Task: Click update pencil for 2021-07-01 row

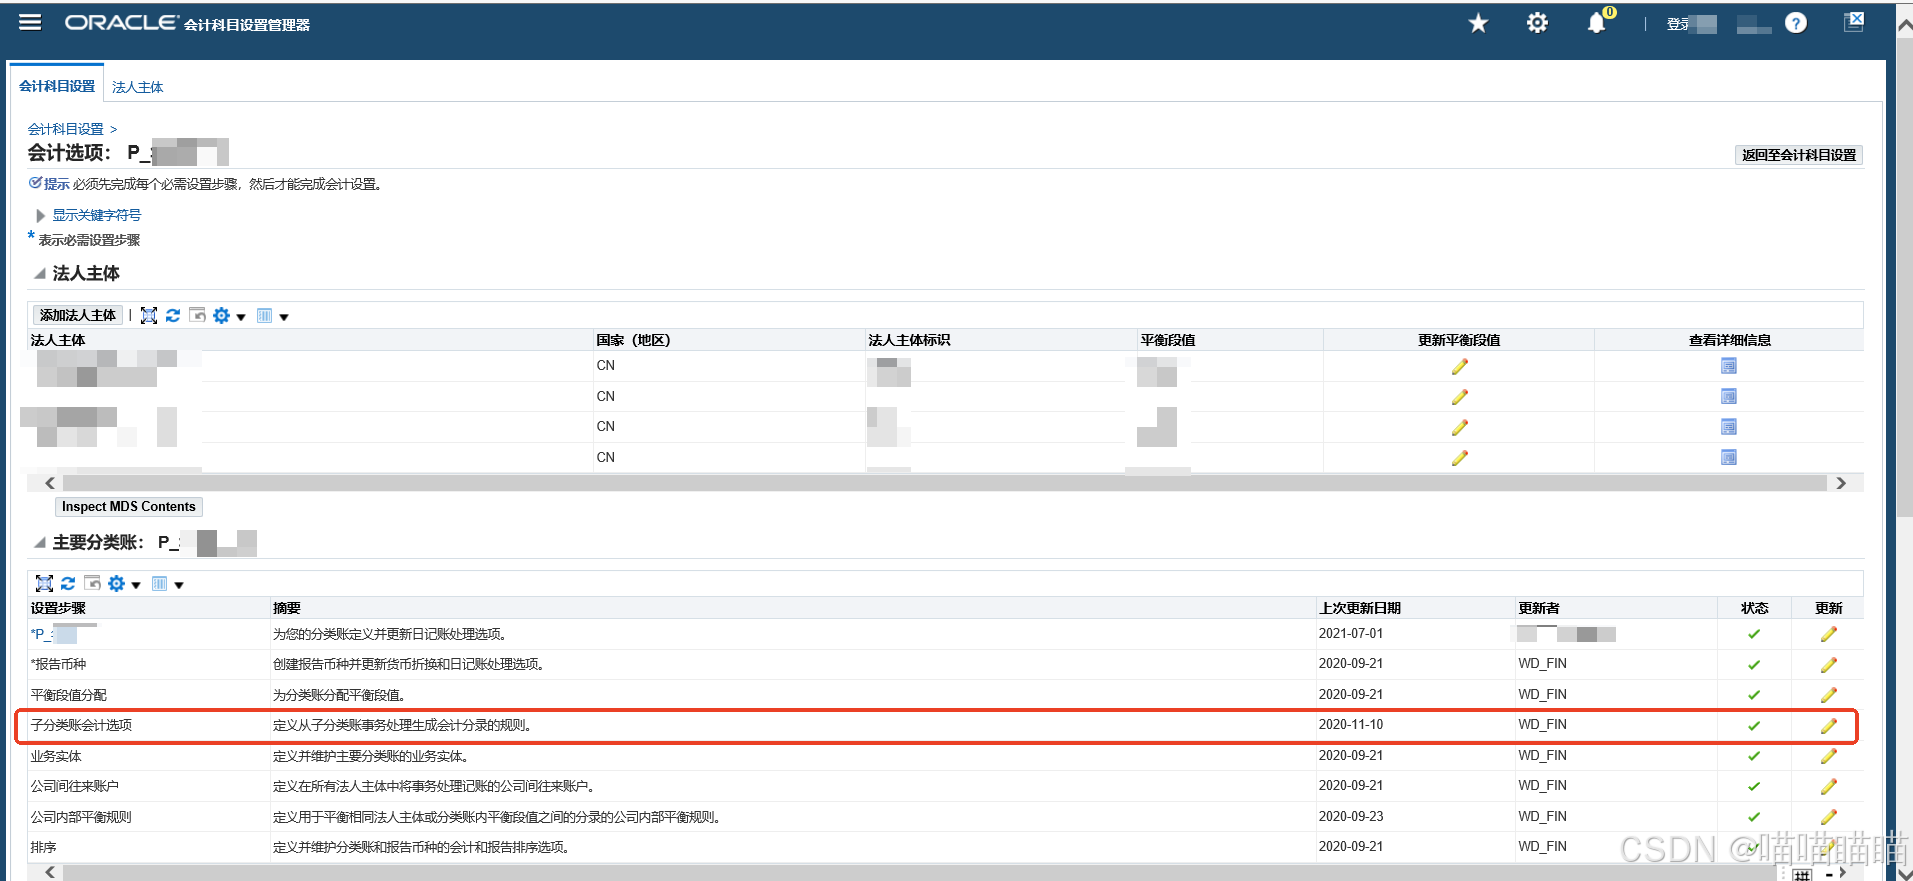Action: (x=1829, y=634)
